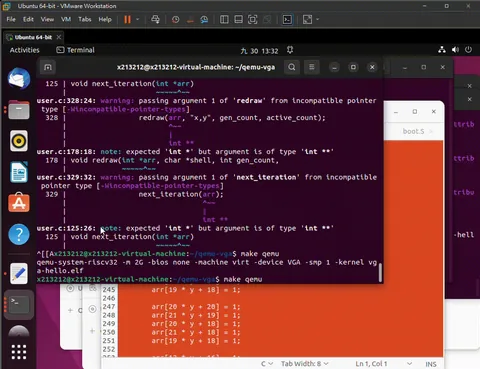Click the VMware stretch guest icon
The height and width of the screenshot is (369, 480).
pyautogui.click(x=307, y=20)
